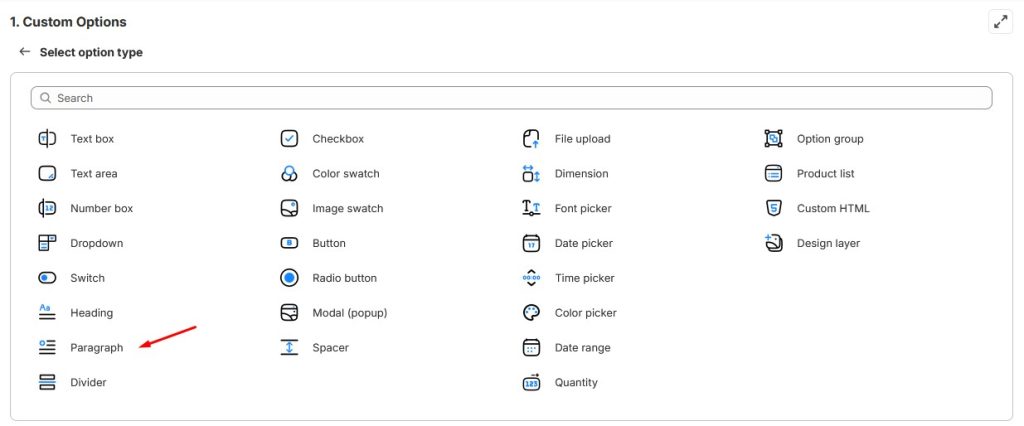Click the Search input field
This screenshot has width=1024, height=426.
(511, 98)
